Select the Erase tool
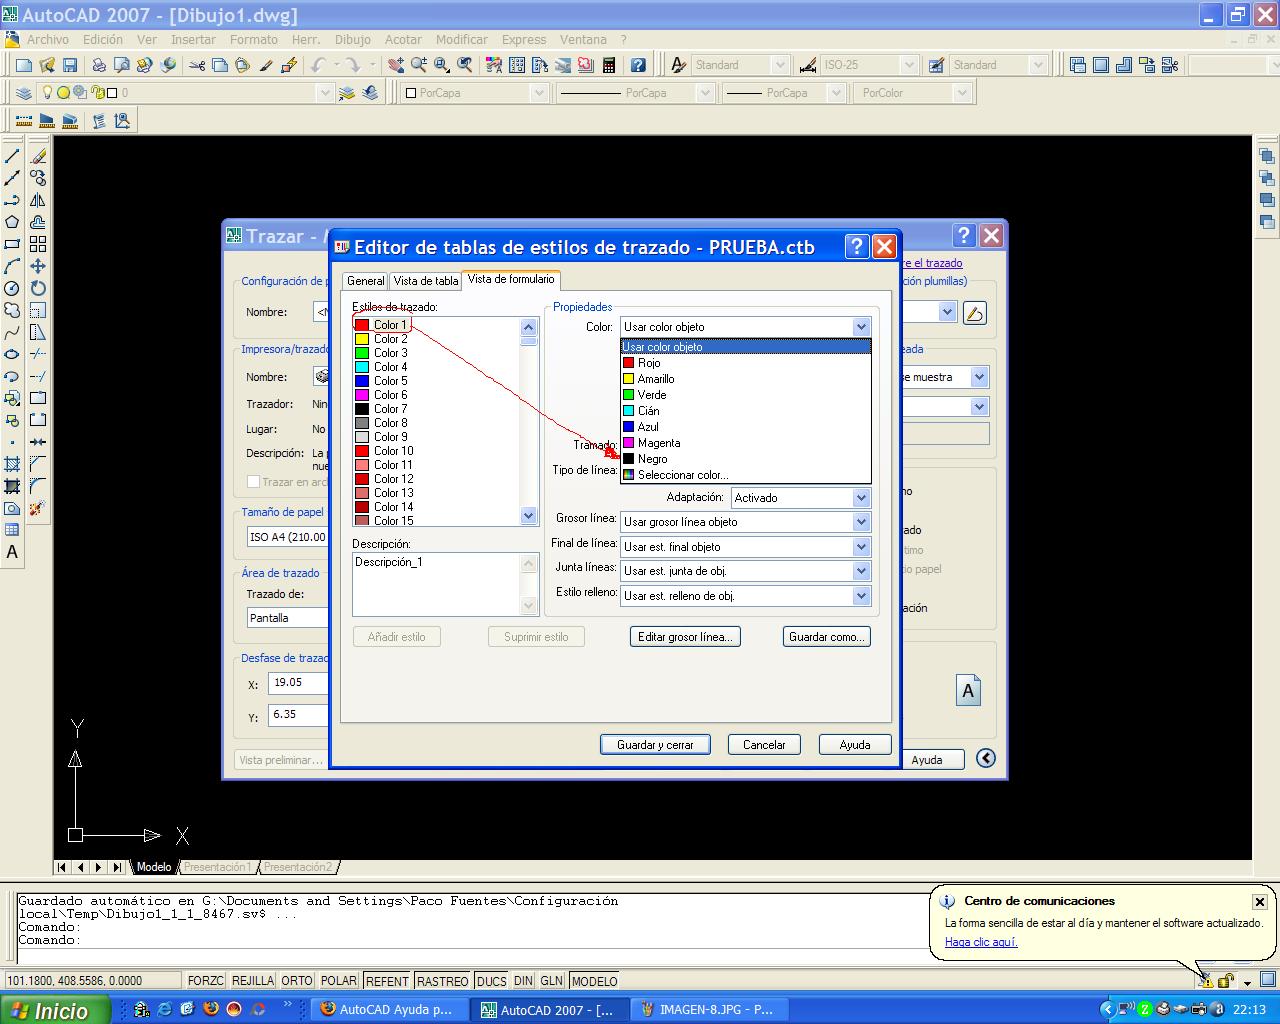1280x1024 pixels. click(38, 156)
